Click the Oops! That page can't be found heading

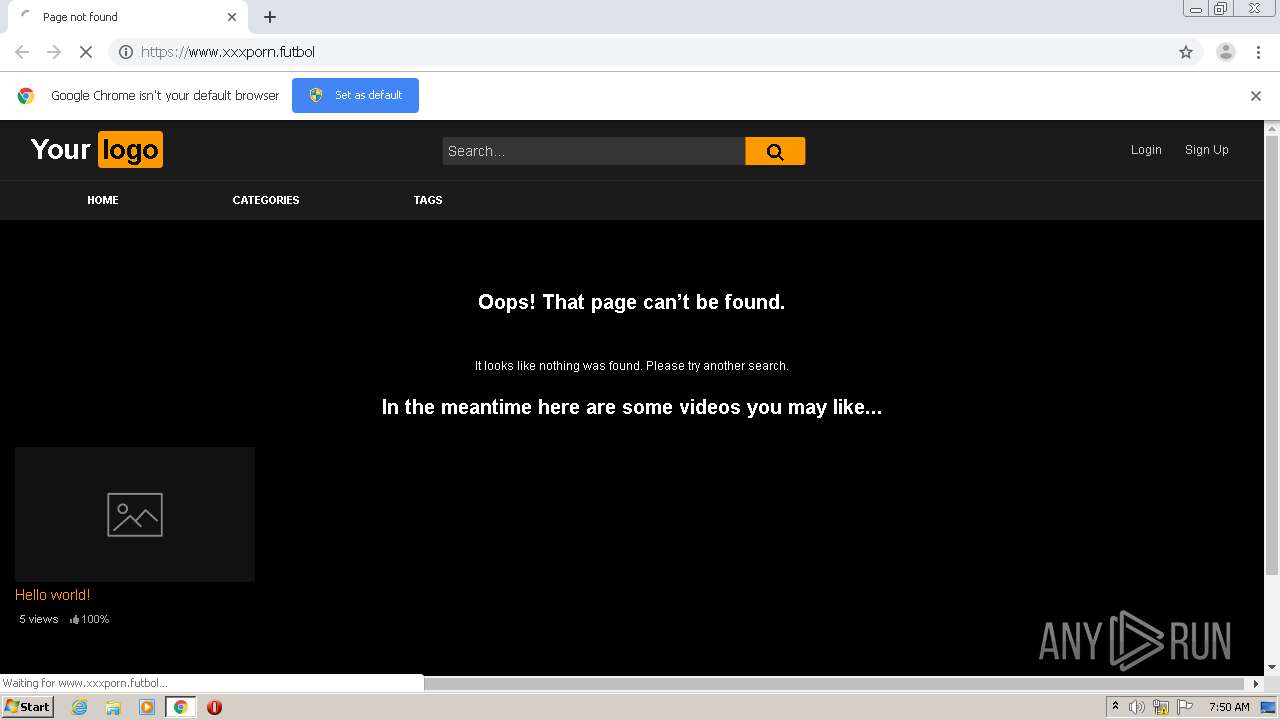pyautogui.click(x=632, y=302)
